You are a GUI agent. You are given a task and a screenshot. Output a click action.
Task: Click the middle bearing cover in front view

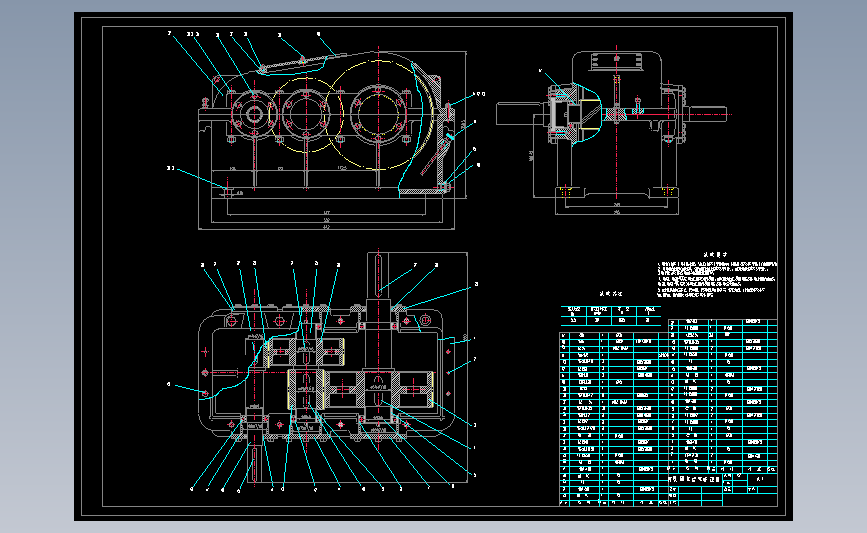click(305, 113)
